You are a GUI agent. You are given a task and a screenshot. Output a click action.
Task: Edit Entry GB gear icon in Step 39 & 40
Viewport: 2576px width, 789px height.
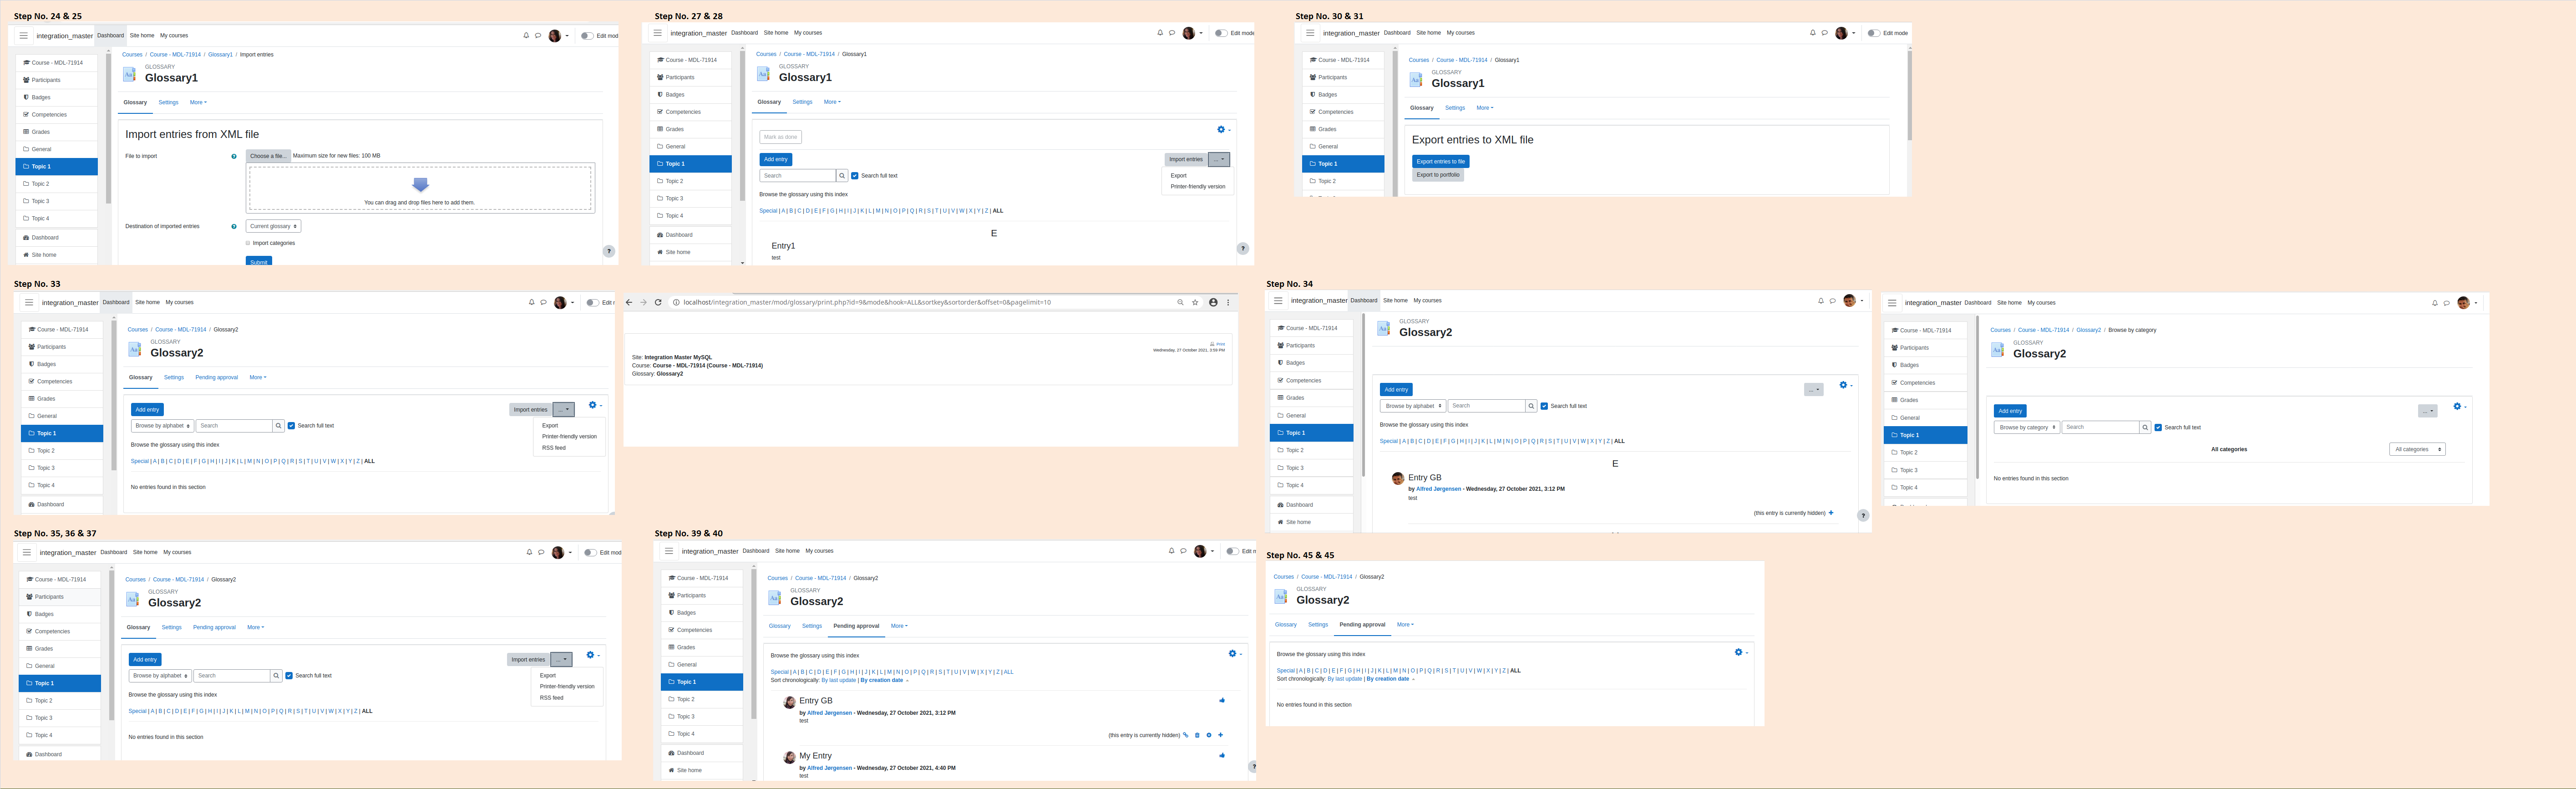1208,735
